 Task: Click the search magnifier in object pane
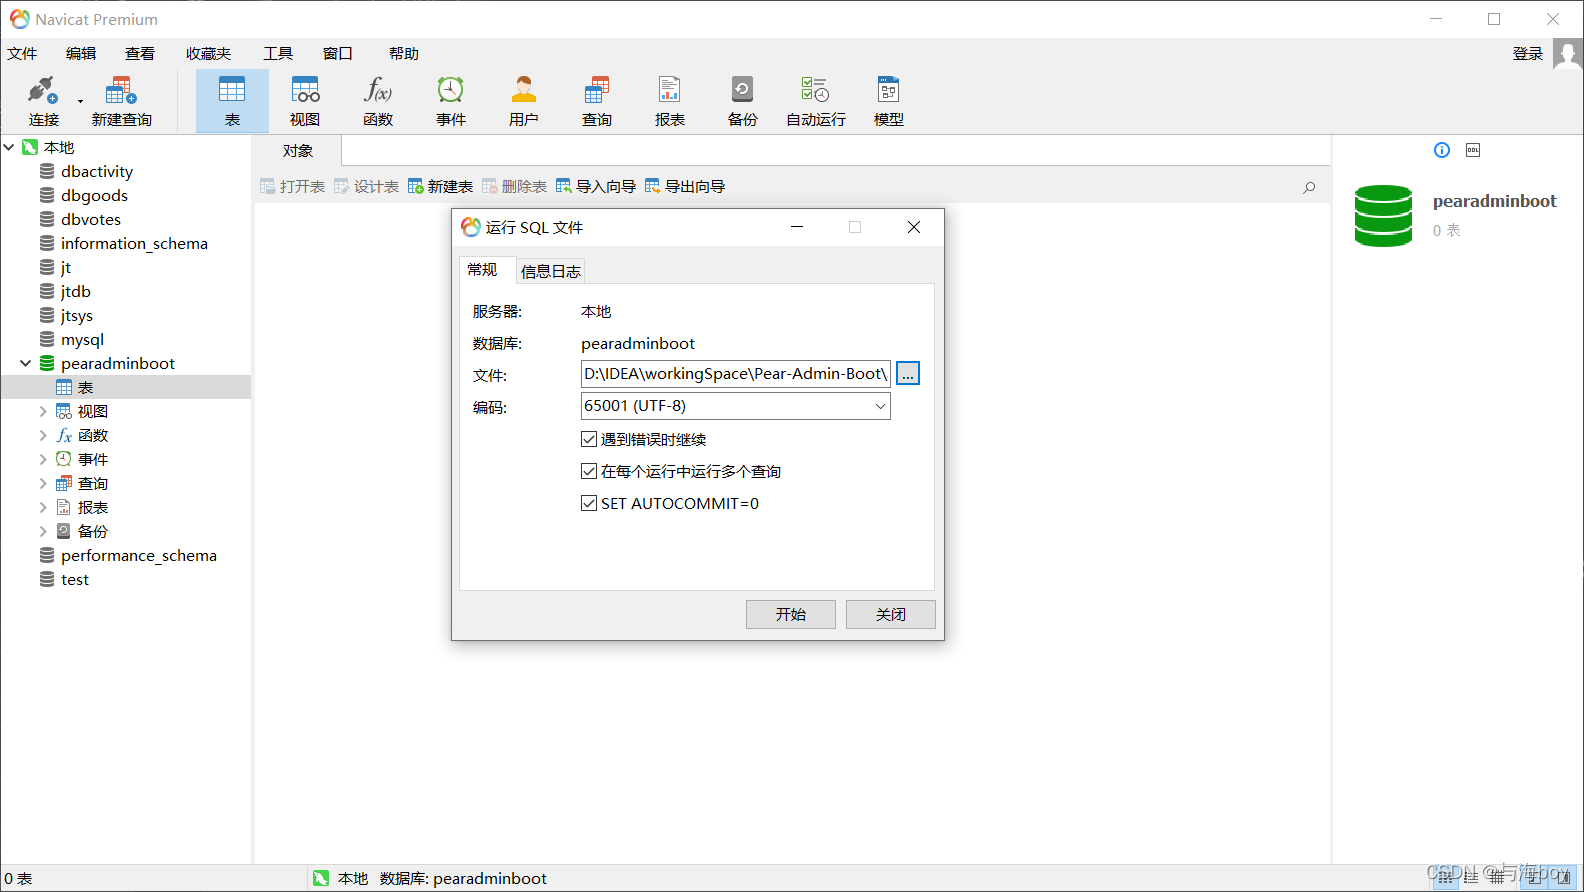pos(1309,187)
